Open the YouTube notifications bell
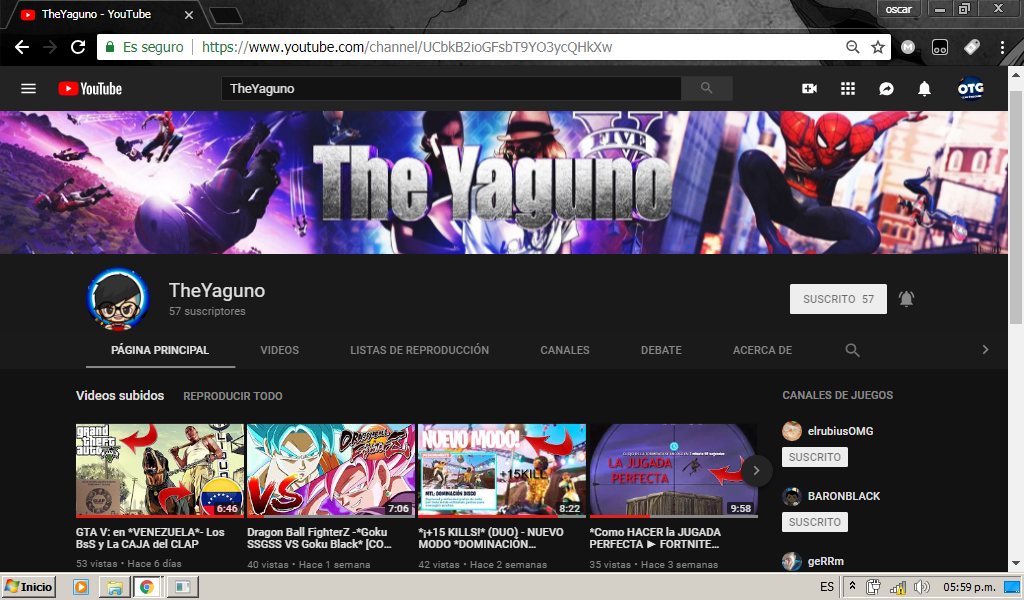The width and height of the screenshot is (1024, 600). pos(923,88)
